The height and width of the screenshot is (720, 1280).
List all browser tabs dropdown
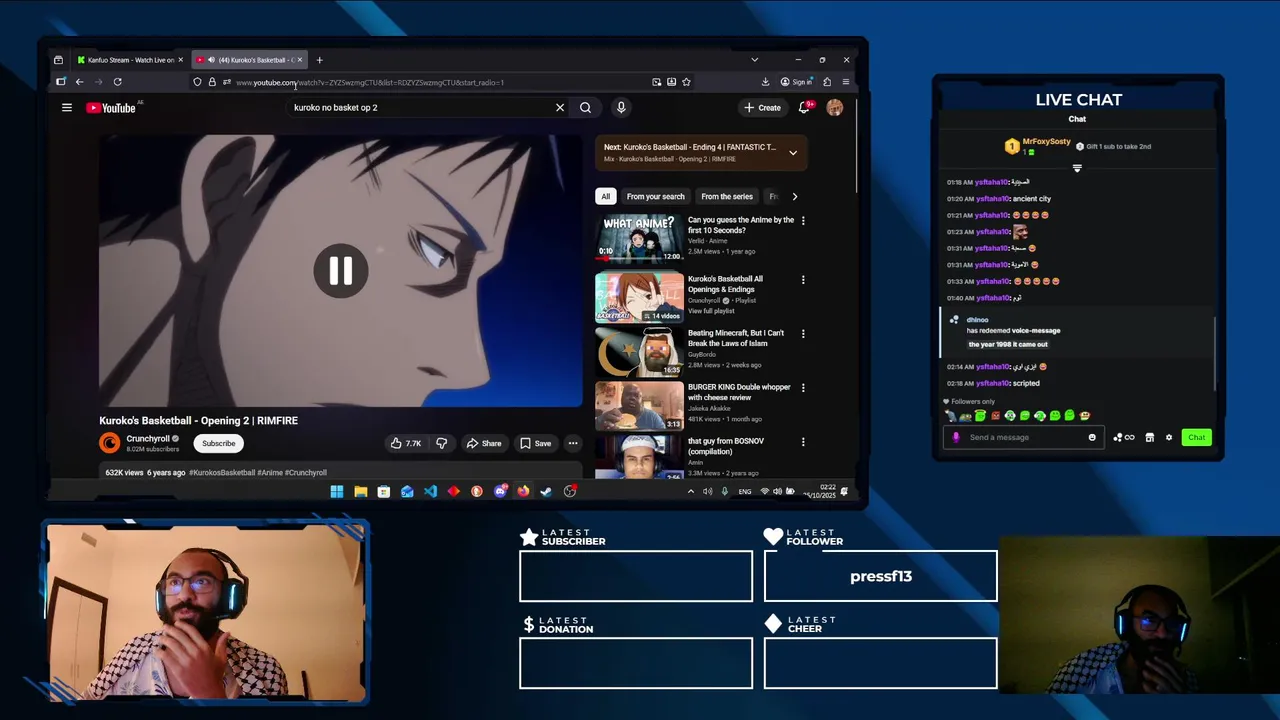(754, 60)
